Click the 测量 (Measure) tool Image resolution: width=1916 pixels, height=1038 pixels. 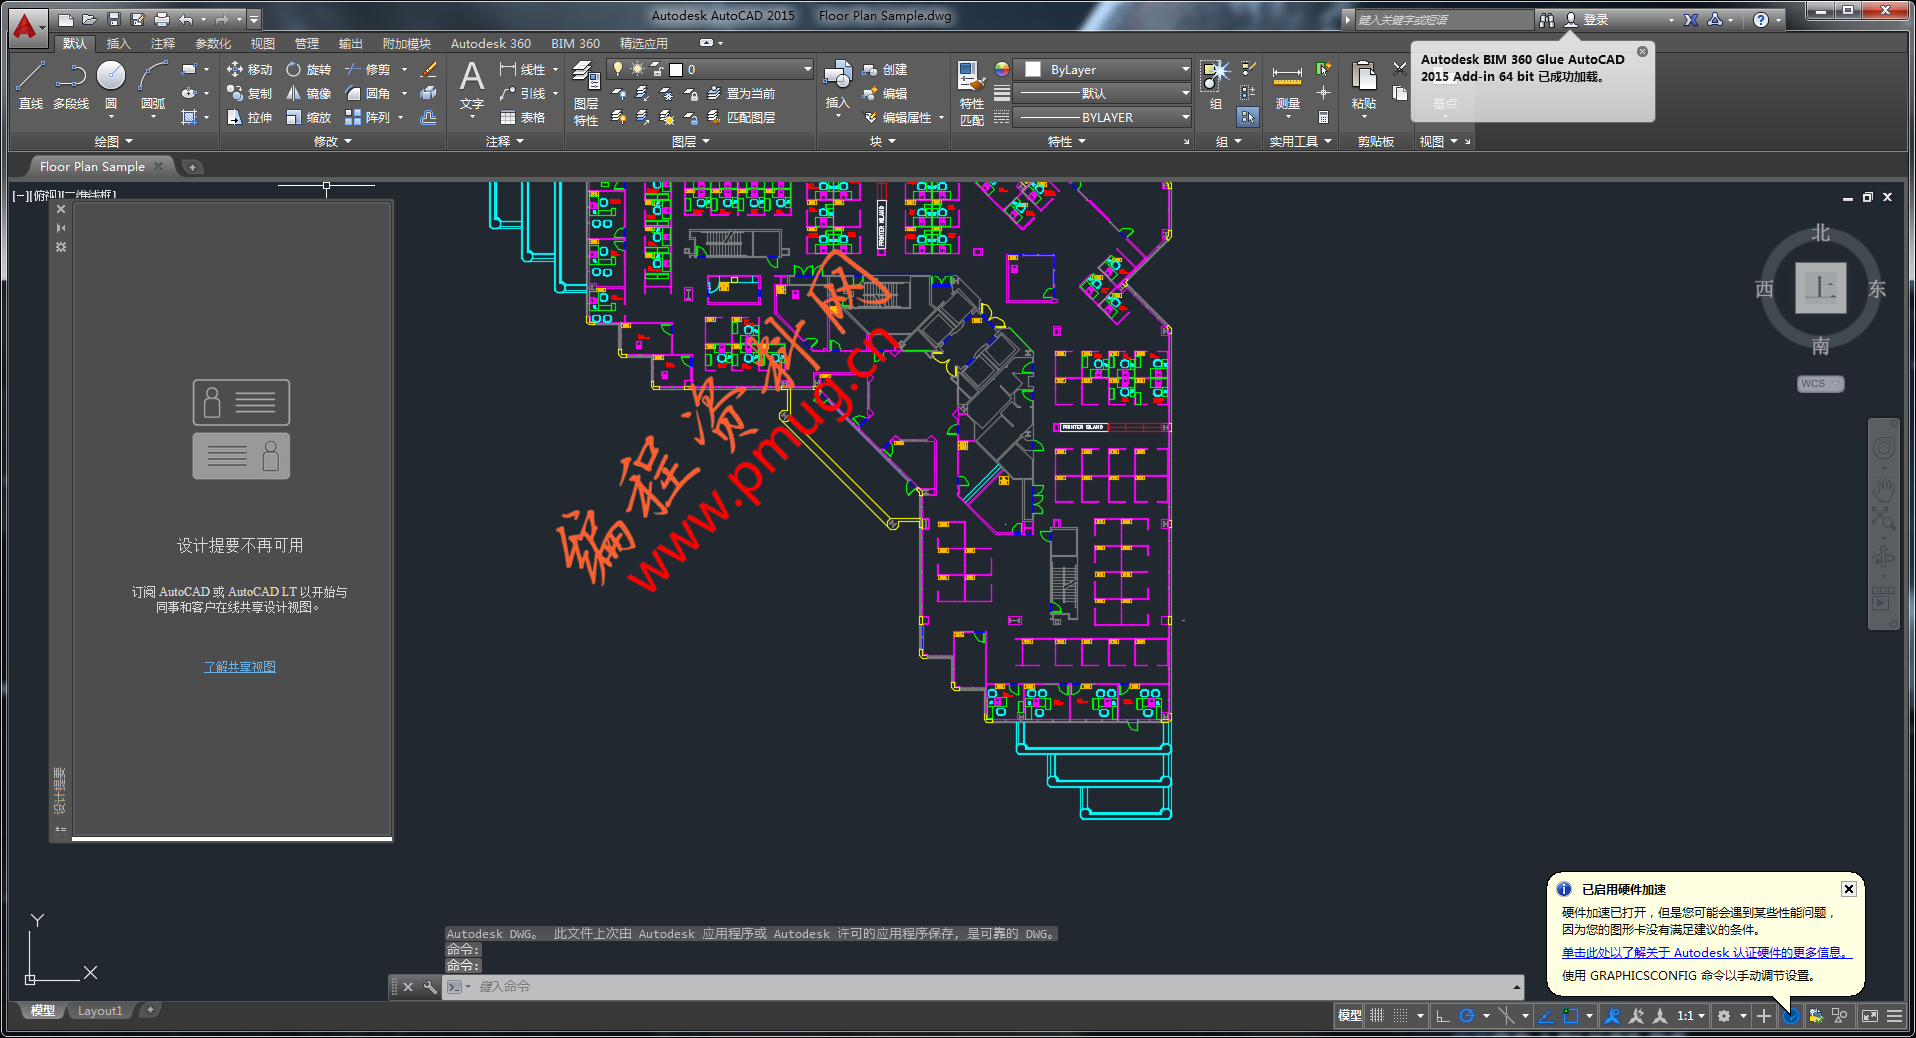(1287, 86)
